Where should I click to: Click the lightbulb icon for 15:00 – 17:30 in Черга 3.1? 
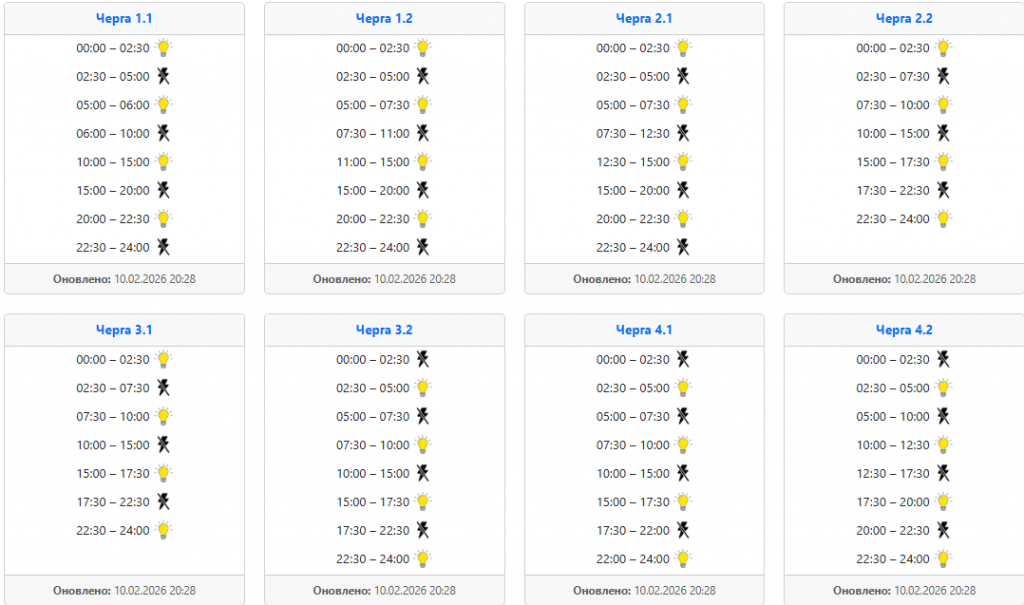click(163, 473)
